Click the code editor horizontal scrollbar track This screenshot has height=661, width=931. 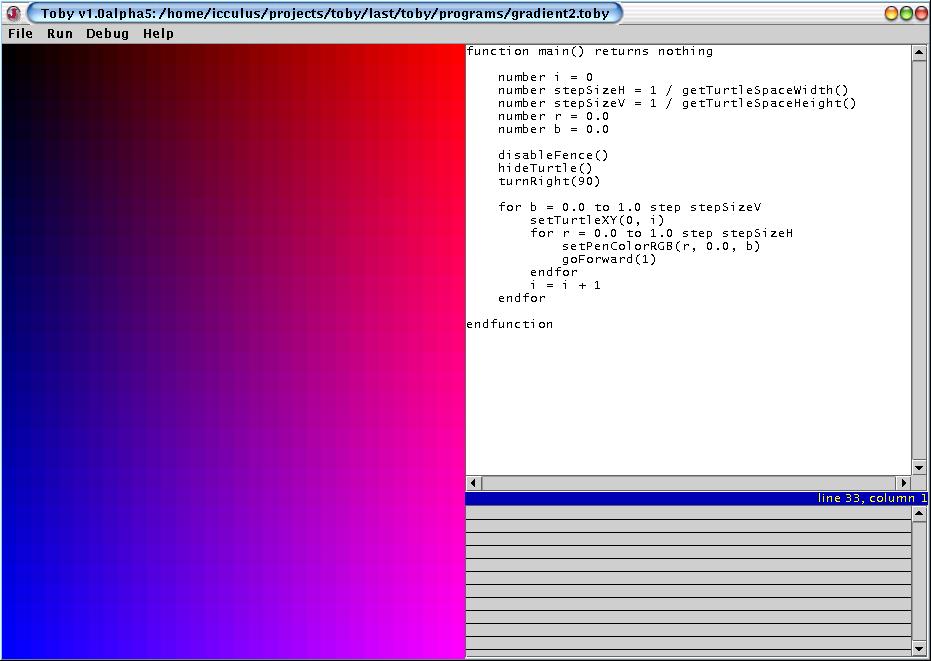coord(688,483)
